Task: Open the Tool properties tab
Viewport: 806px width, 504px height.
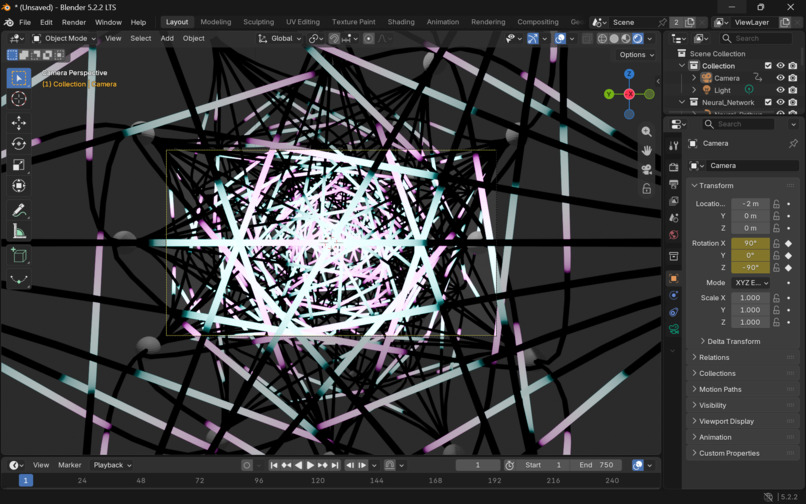Action: (673, 146)
